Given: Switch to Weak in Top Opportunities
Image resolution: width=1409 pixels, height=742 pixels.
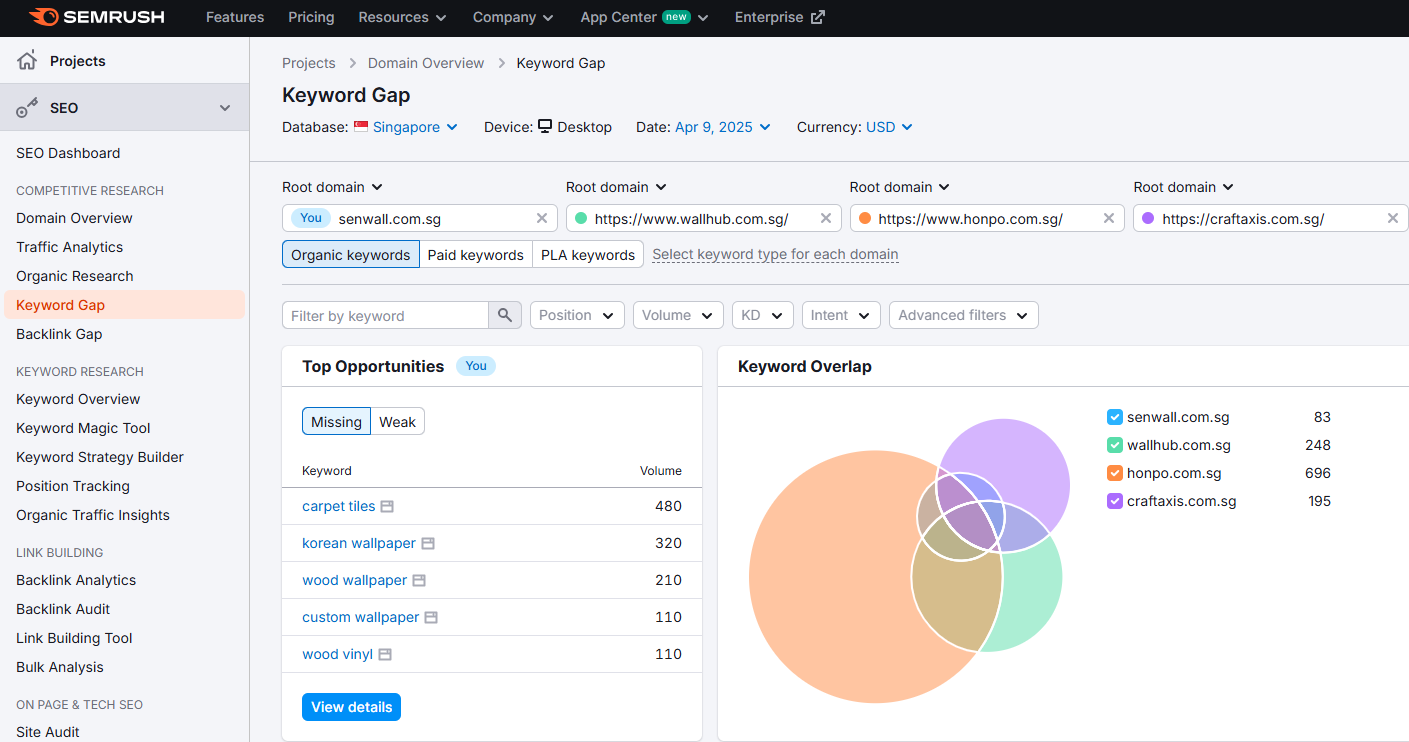Looking at the screenshot, I should (397, 422).
